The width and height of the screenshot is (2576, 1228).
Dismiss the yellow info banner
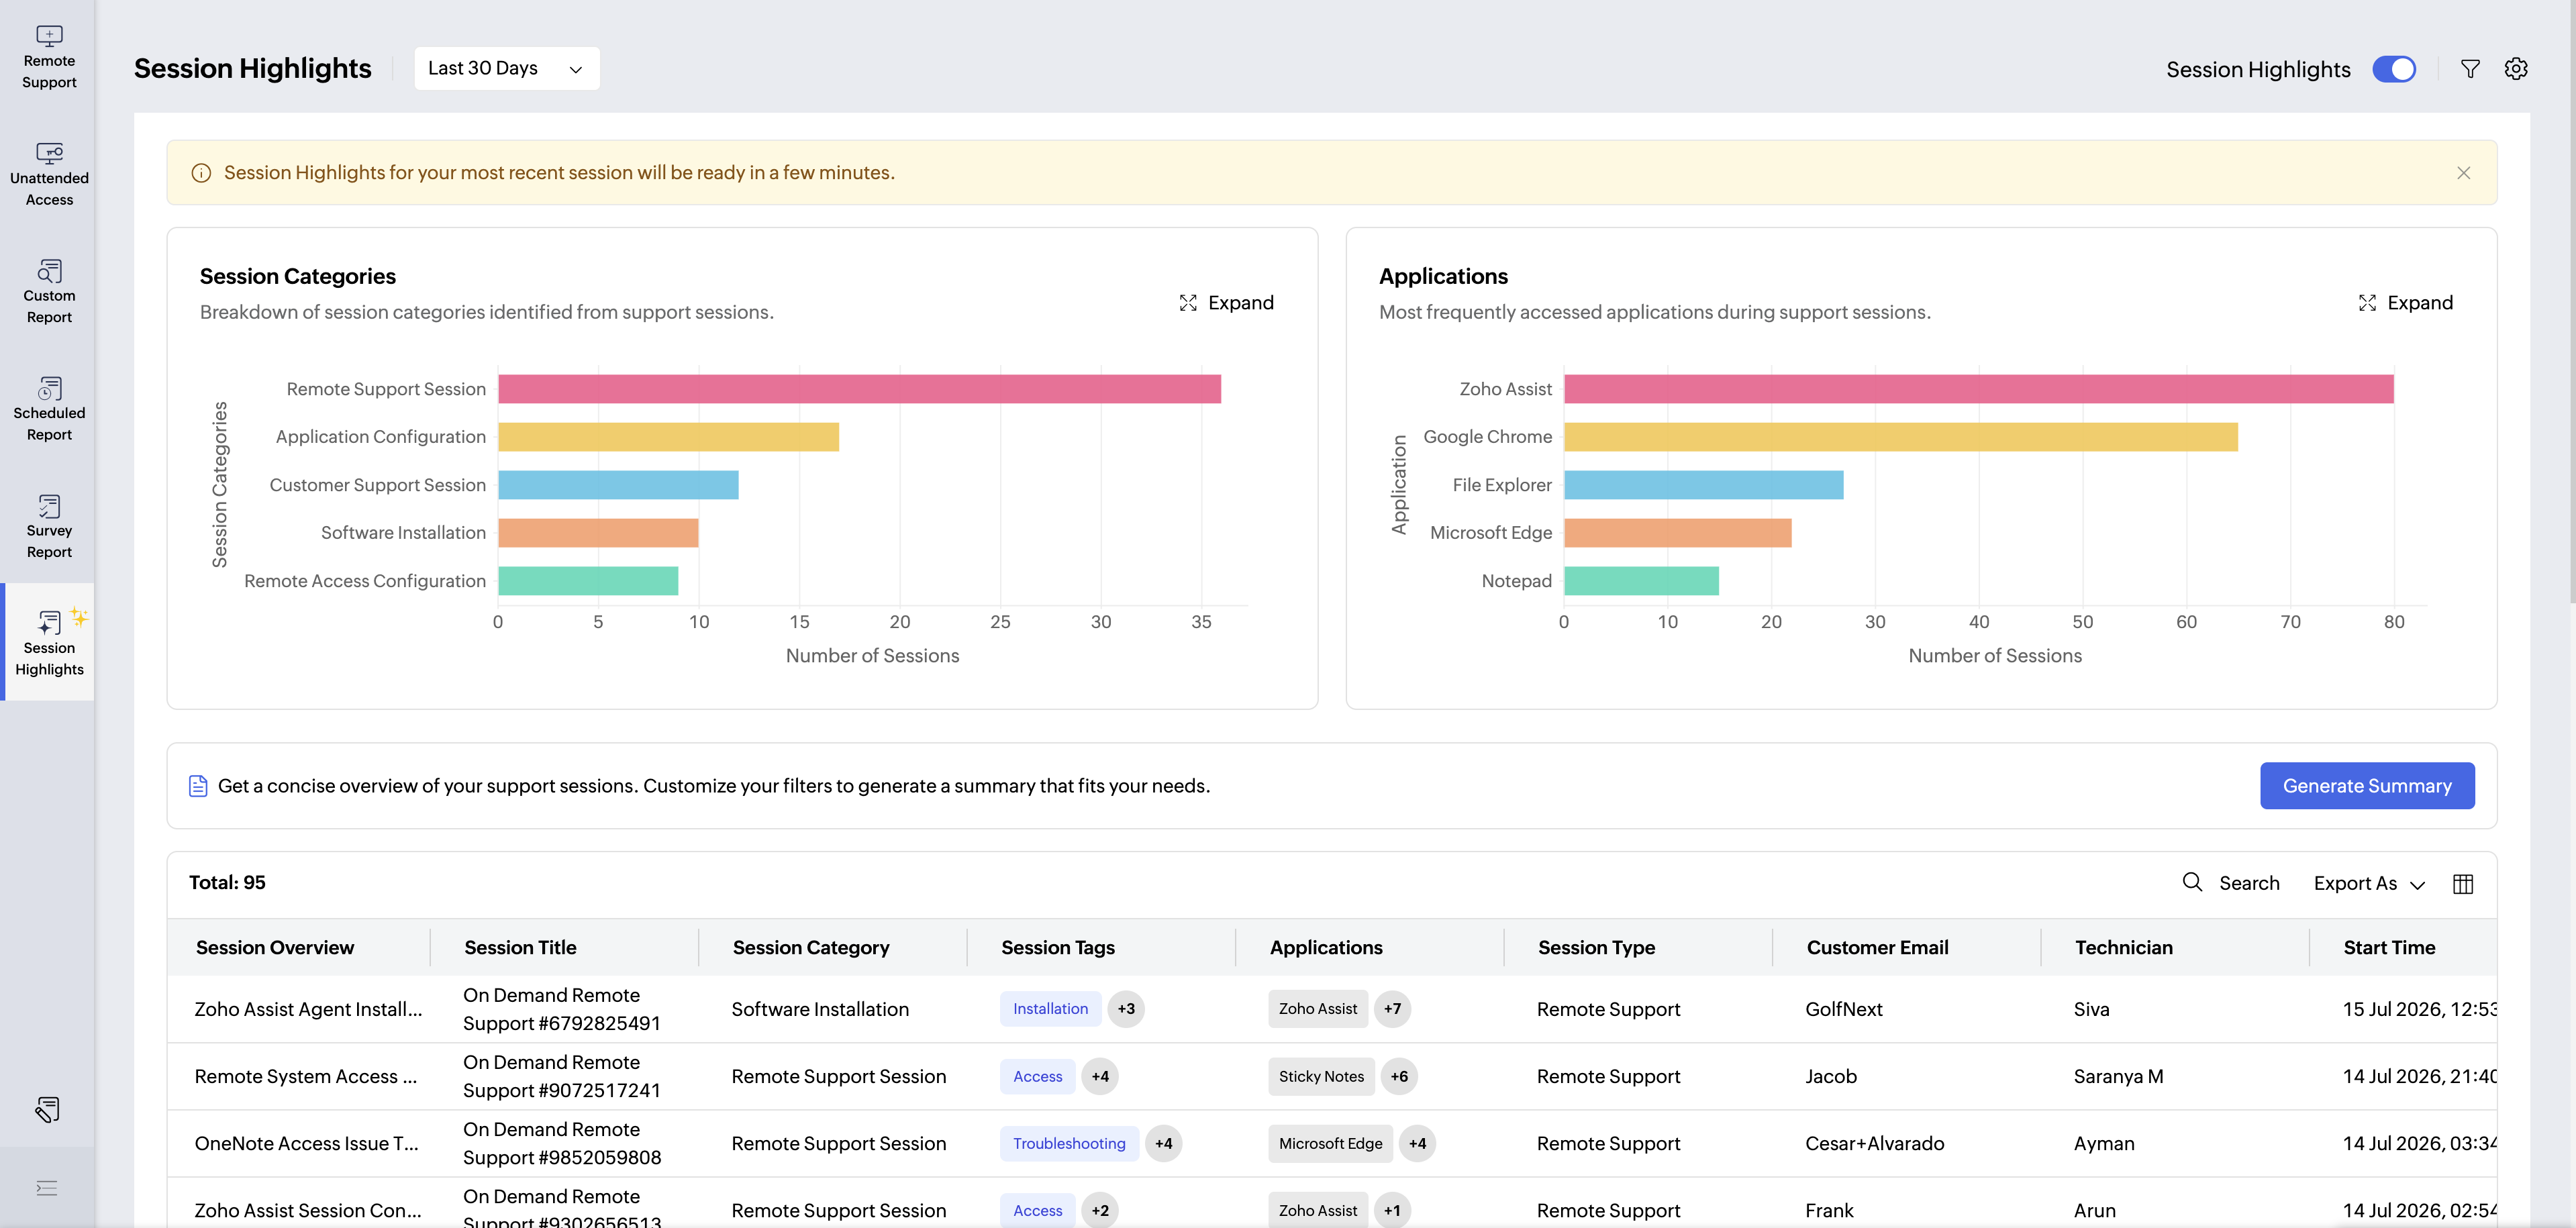click(2463, 173)
